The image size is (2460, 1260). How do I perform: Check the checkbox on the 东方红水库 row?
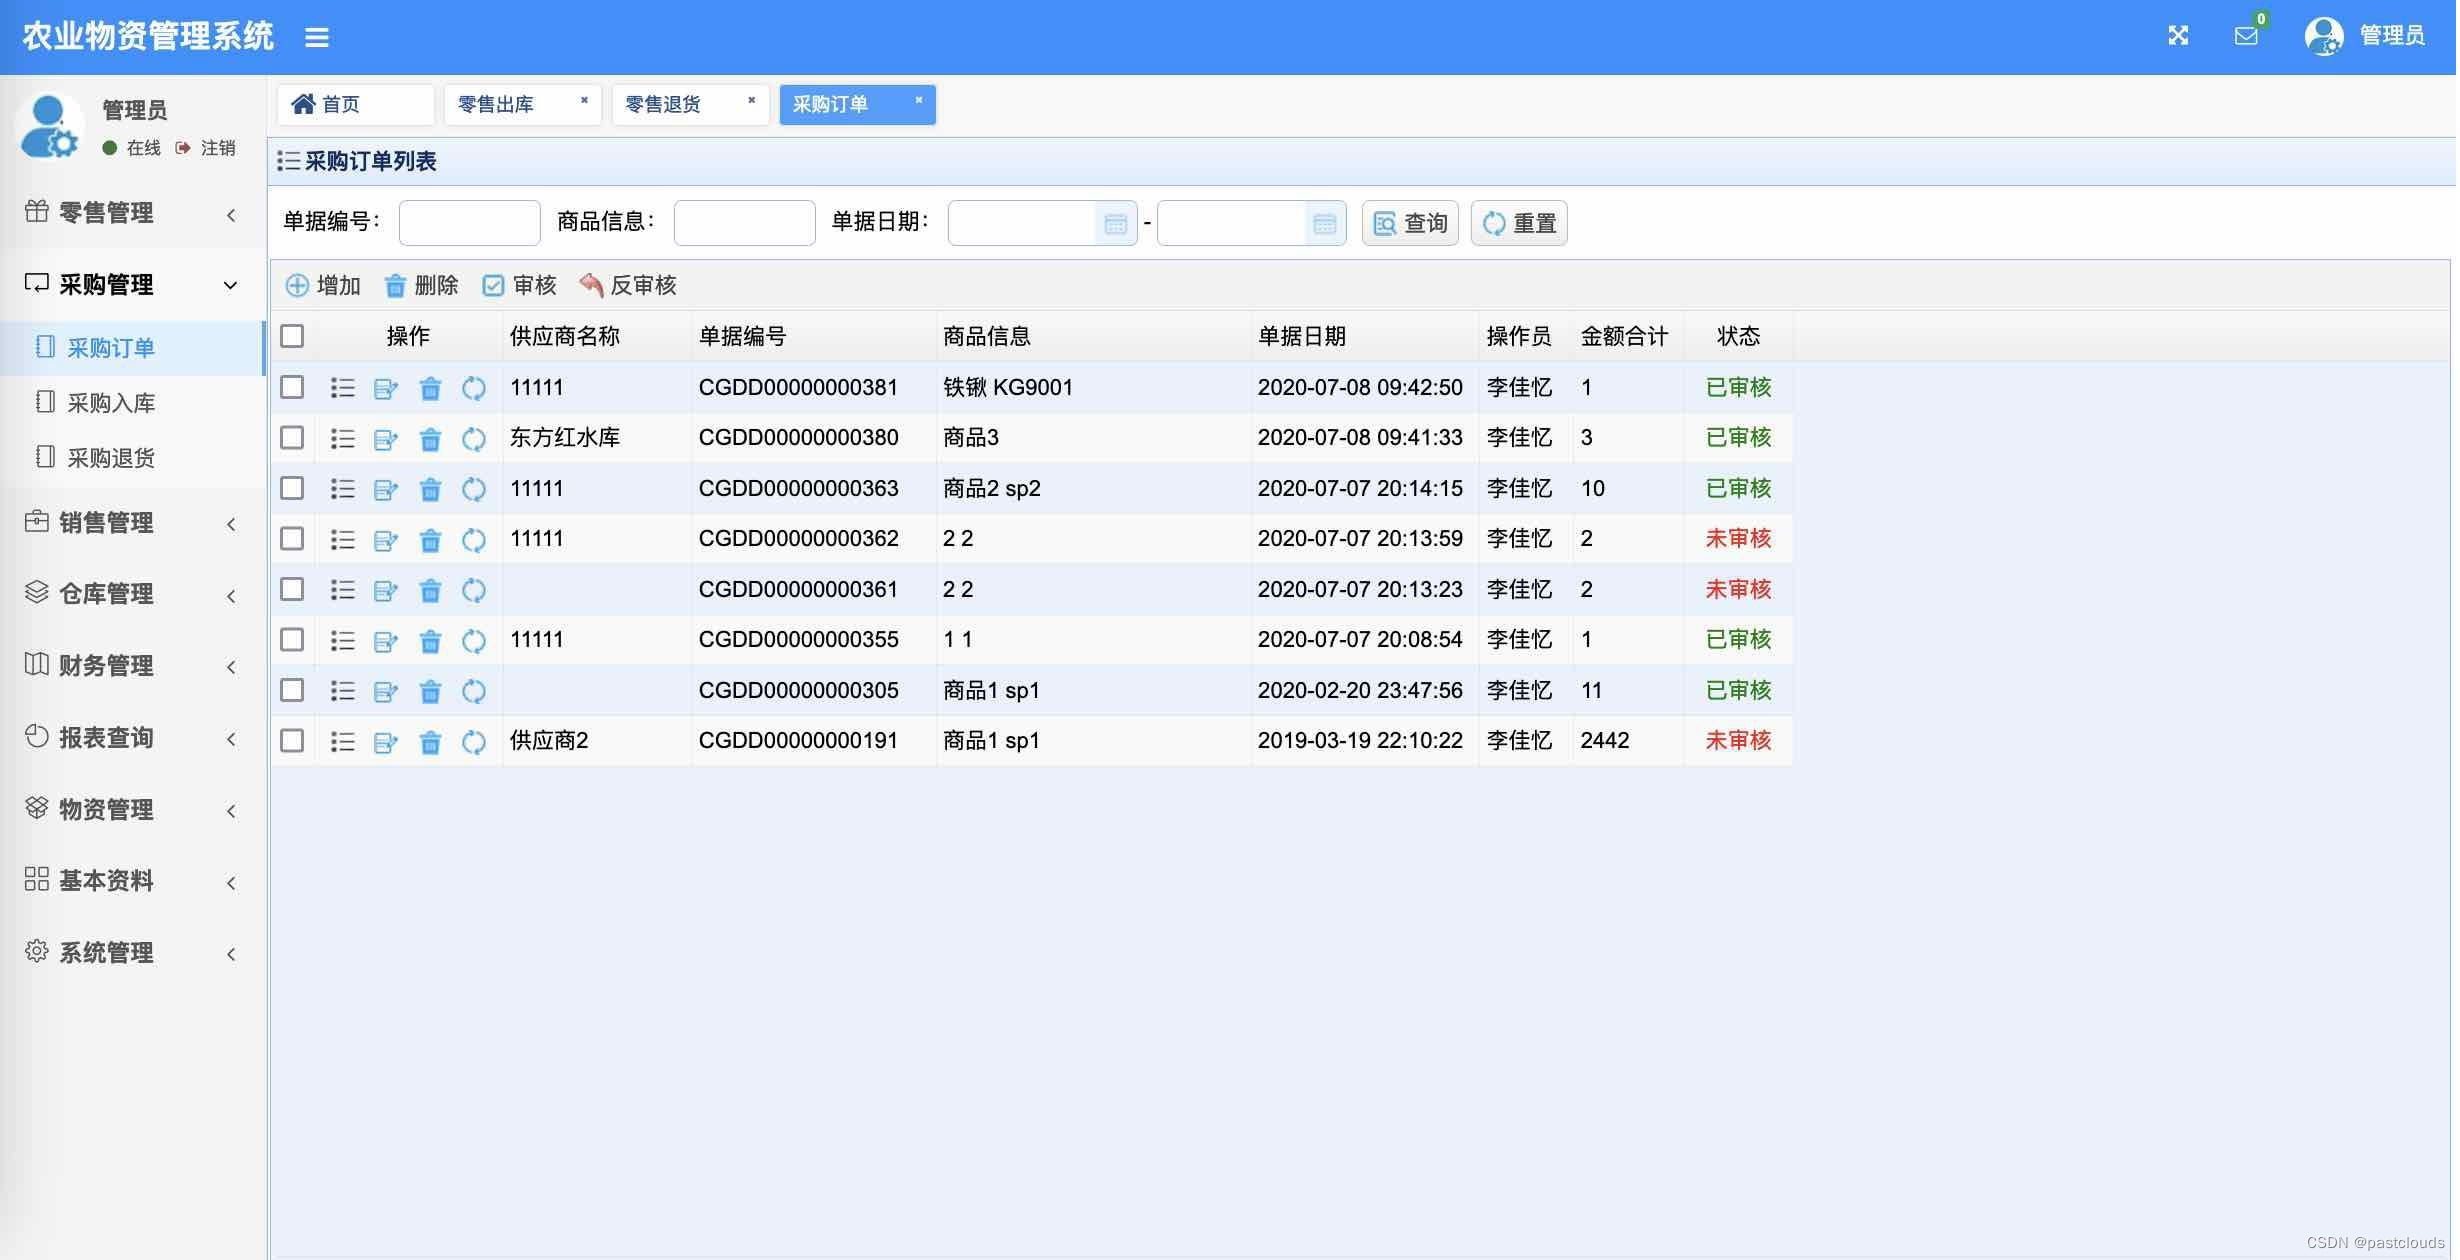coord(292,438)
